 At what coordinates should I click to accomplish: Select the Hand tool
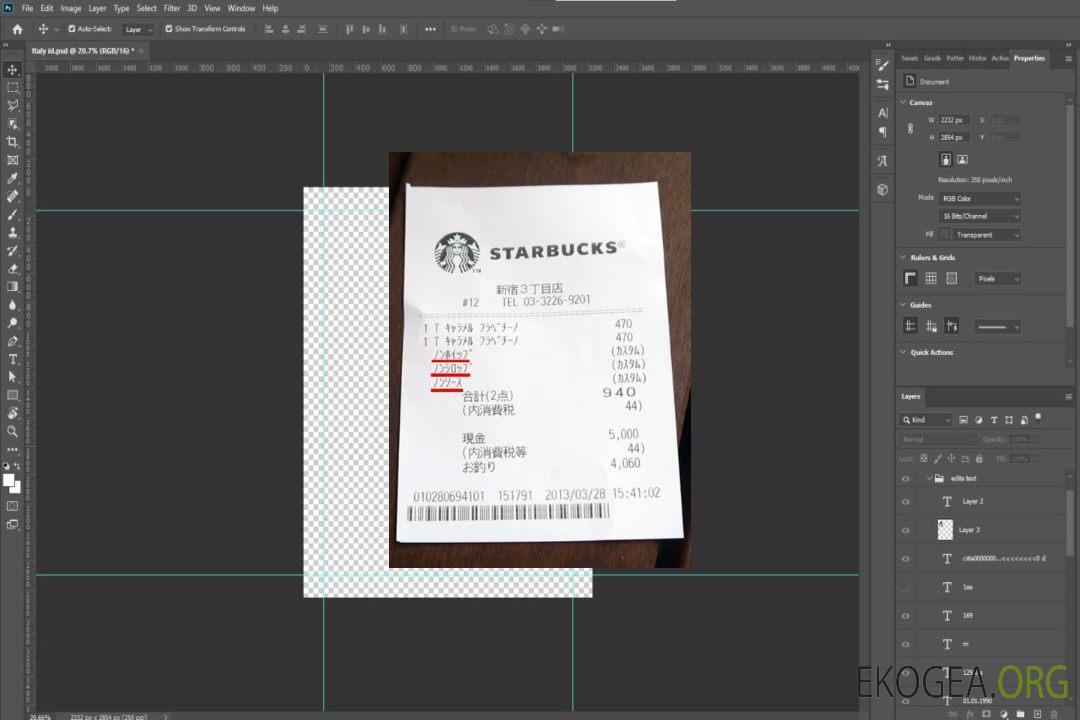[x=12, y=413]
